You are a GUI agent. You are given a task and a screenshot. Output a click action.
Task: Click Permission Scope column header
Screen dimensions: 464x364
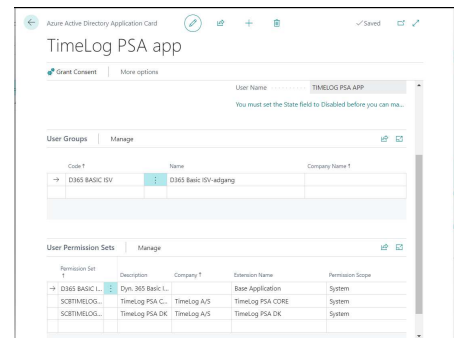[x=350, y=275]
